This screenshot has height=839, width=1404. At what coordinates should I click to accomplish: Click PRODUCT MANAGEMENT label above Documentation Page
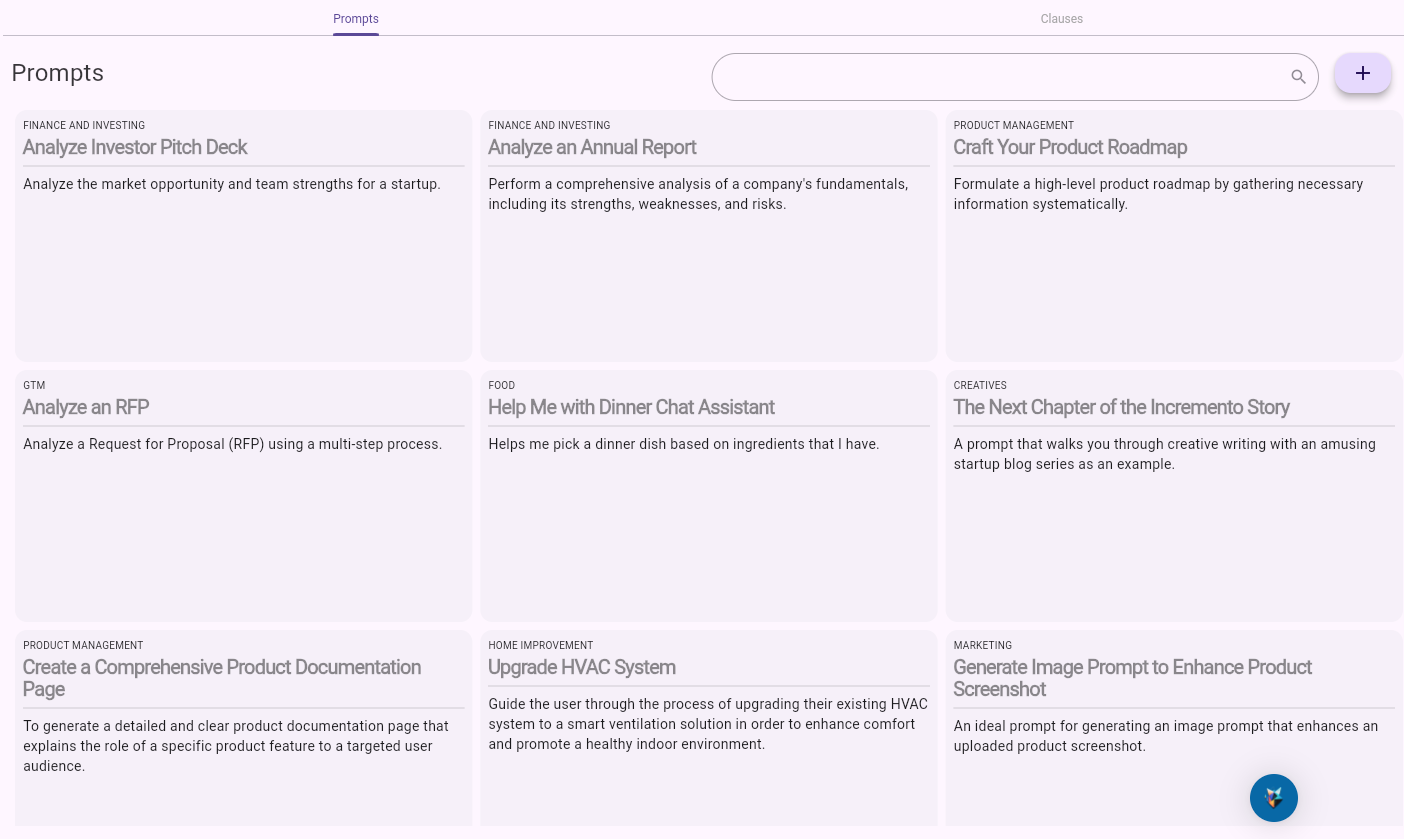tap(83, 645)
